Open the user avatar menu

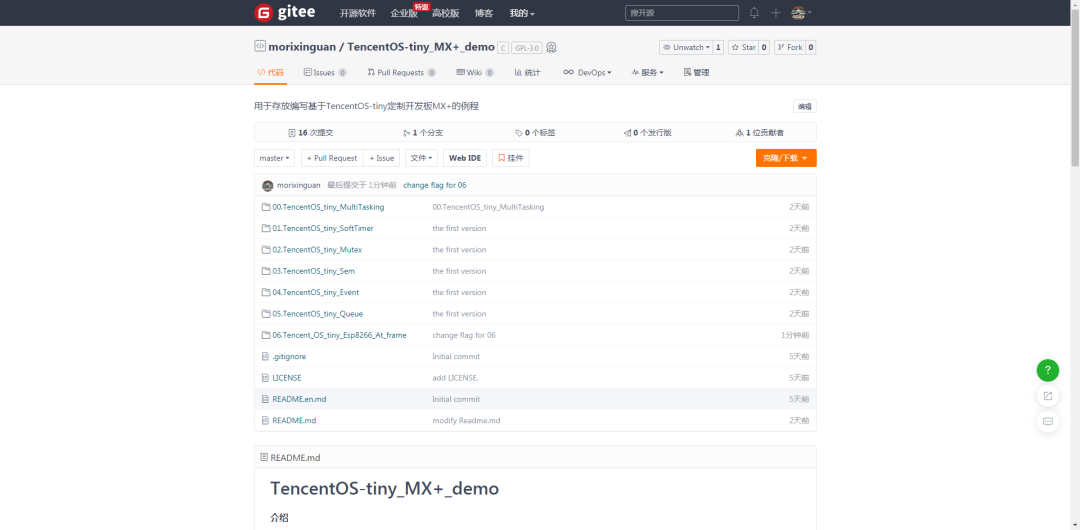[801, 13]
